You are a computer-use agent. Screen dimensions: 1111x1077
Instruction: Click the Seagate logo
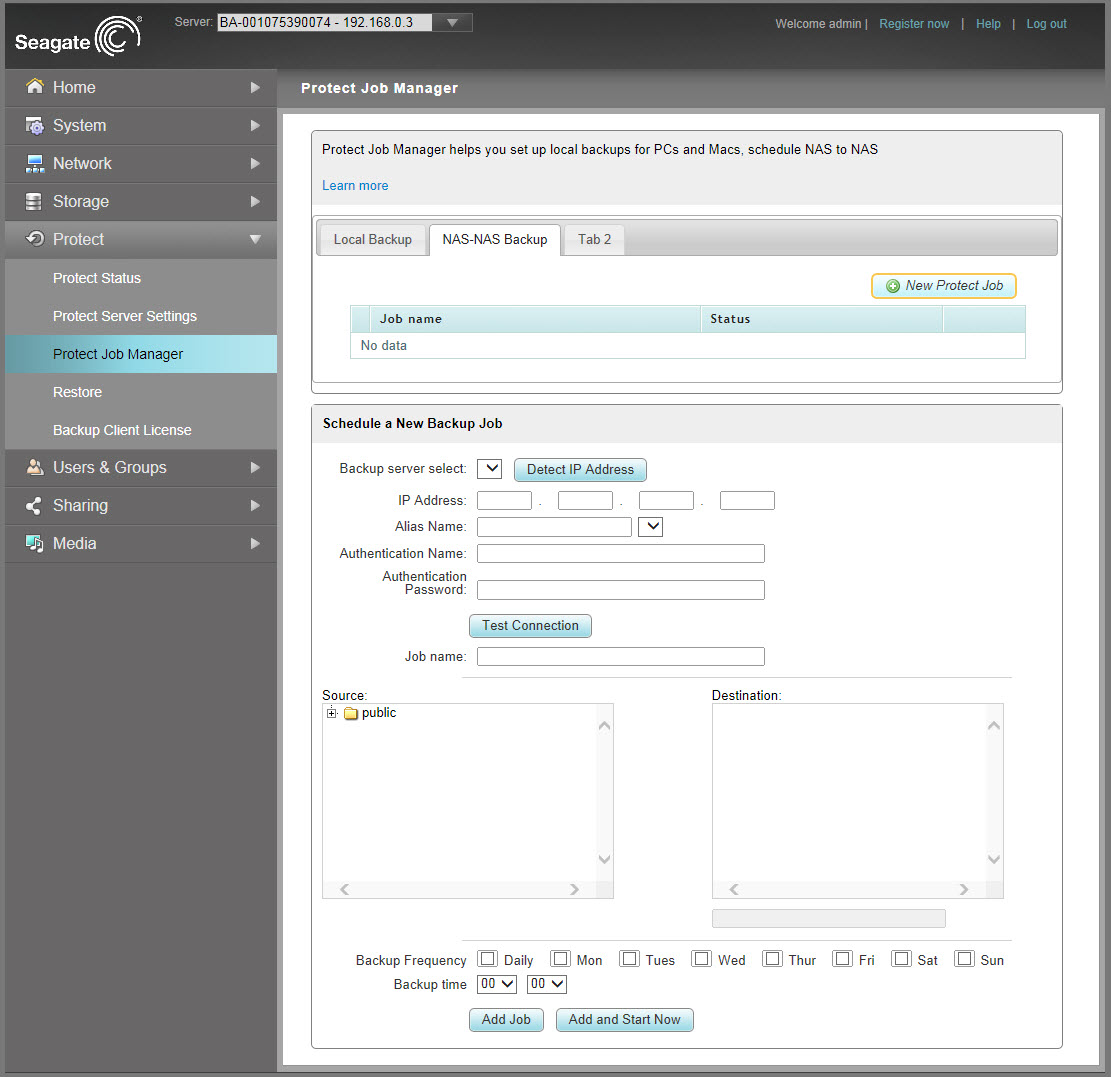pyautogui.click(x=78, y=37)
